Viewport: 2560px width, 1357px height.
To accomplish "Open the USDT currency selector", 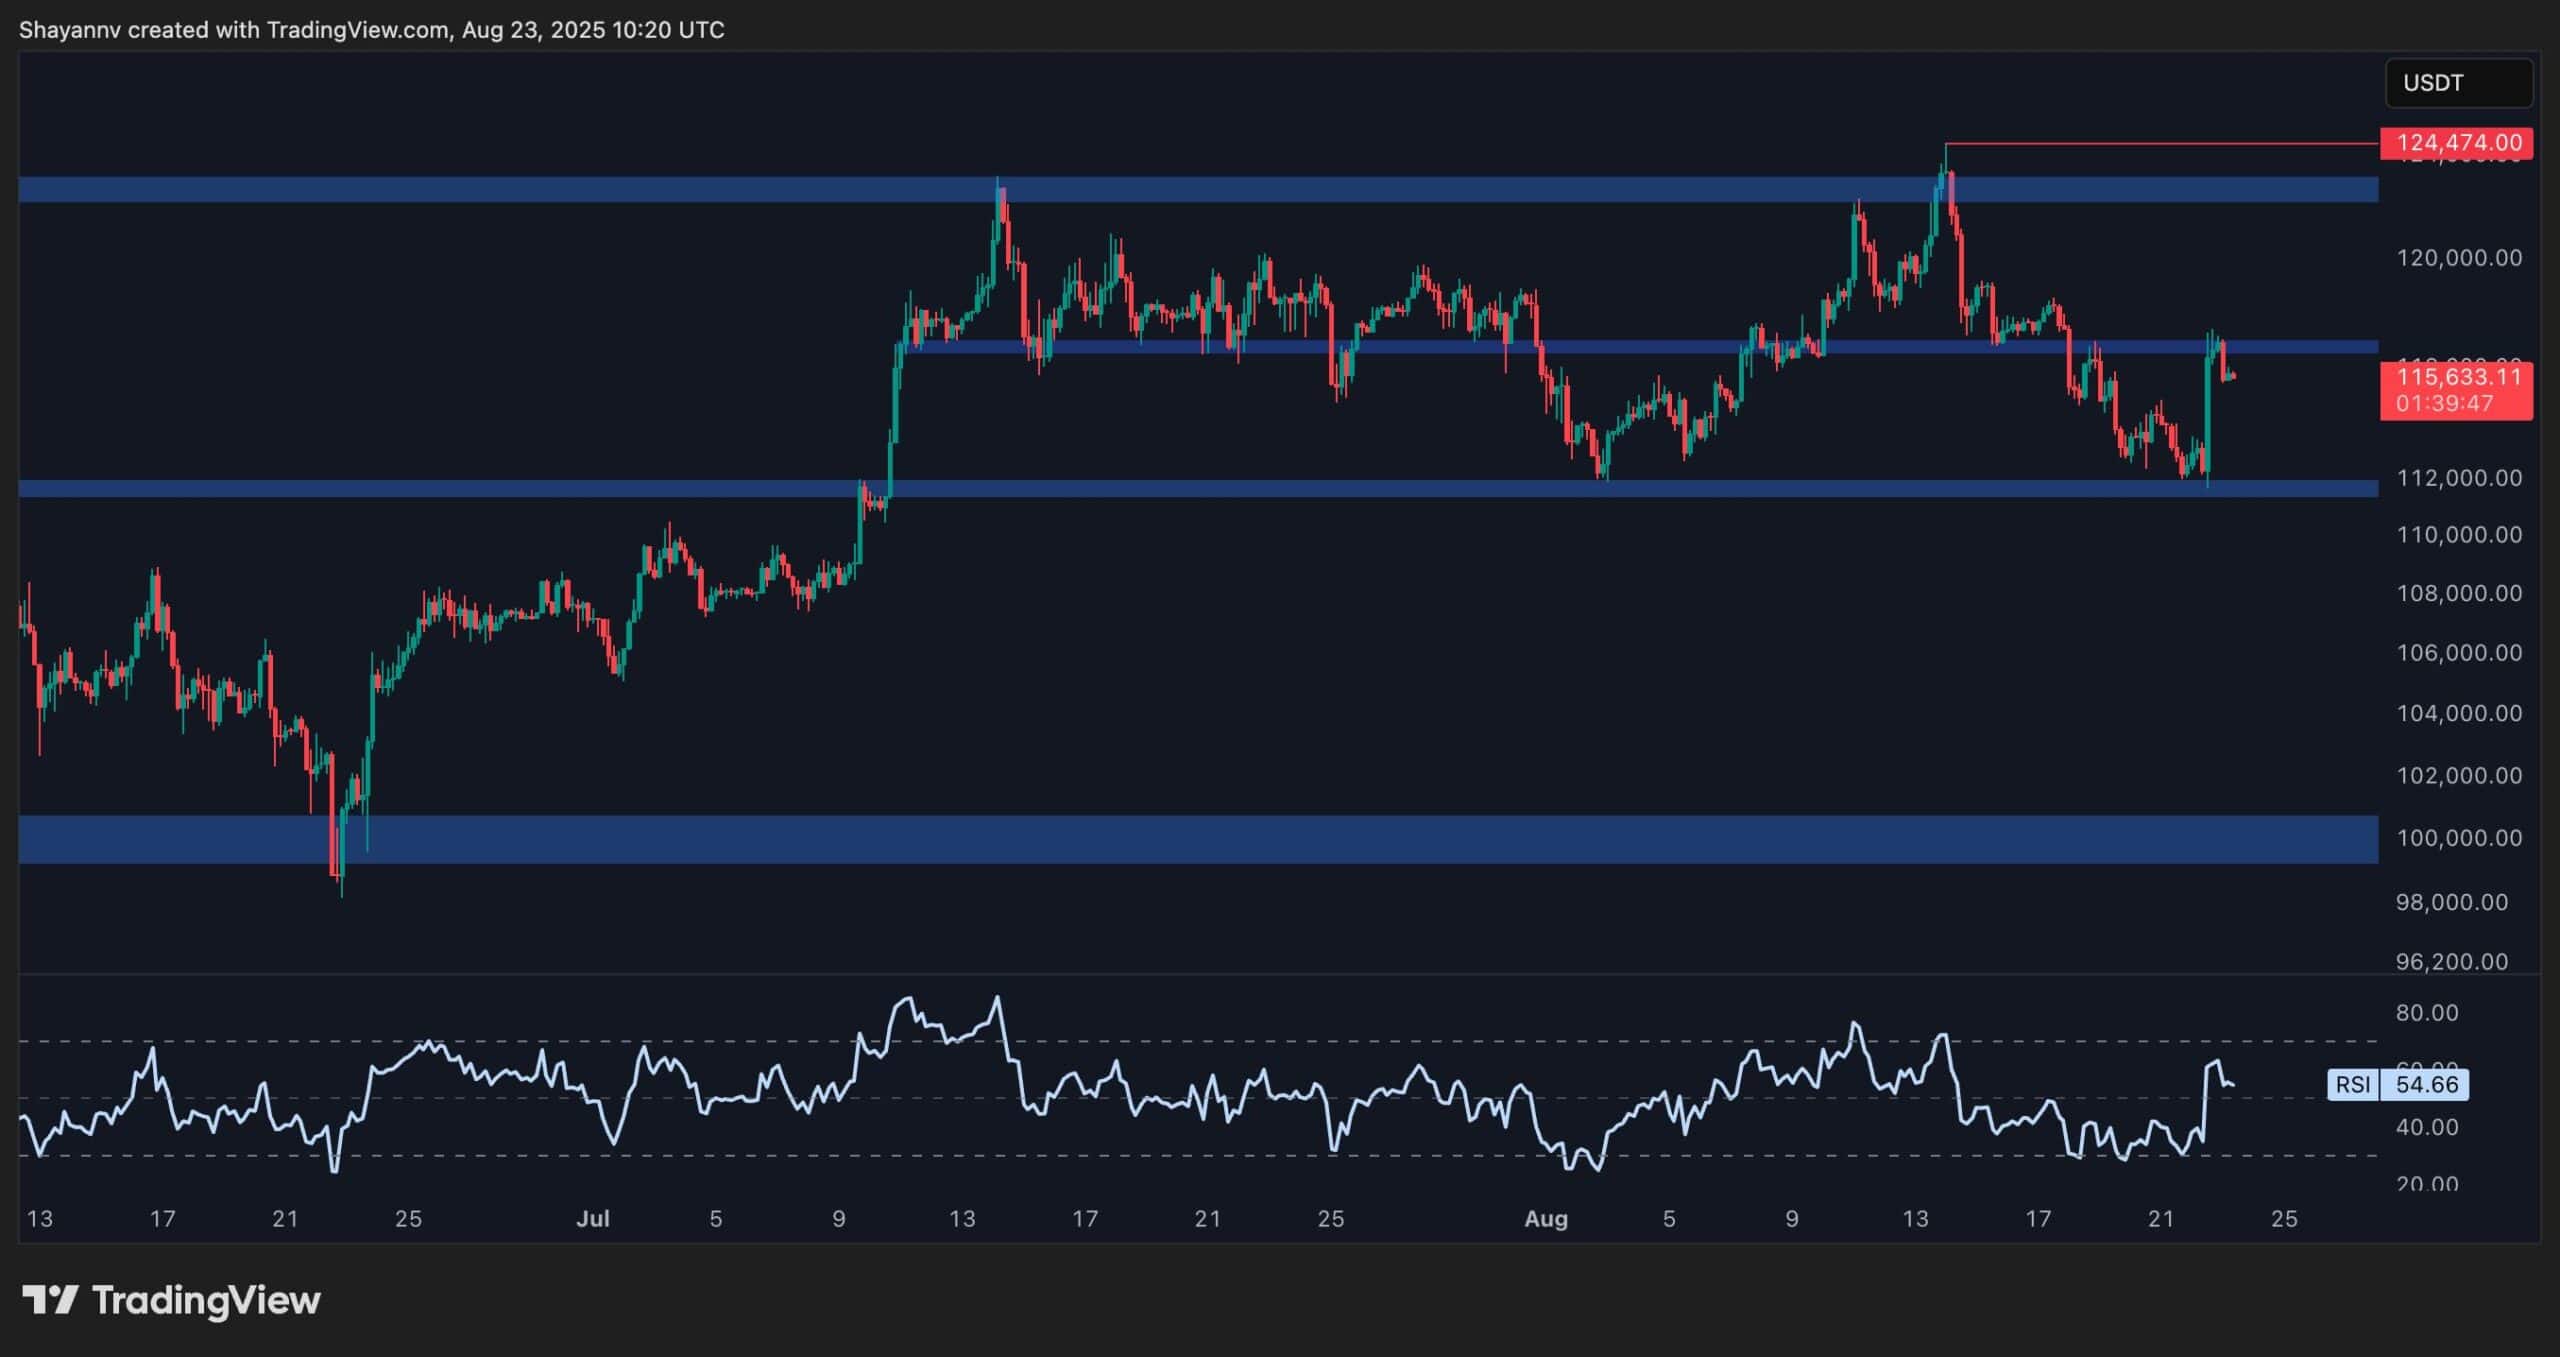I will [2458, 83].
